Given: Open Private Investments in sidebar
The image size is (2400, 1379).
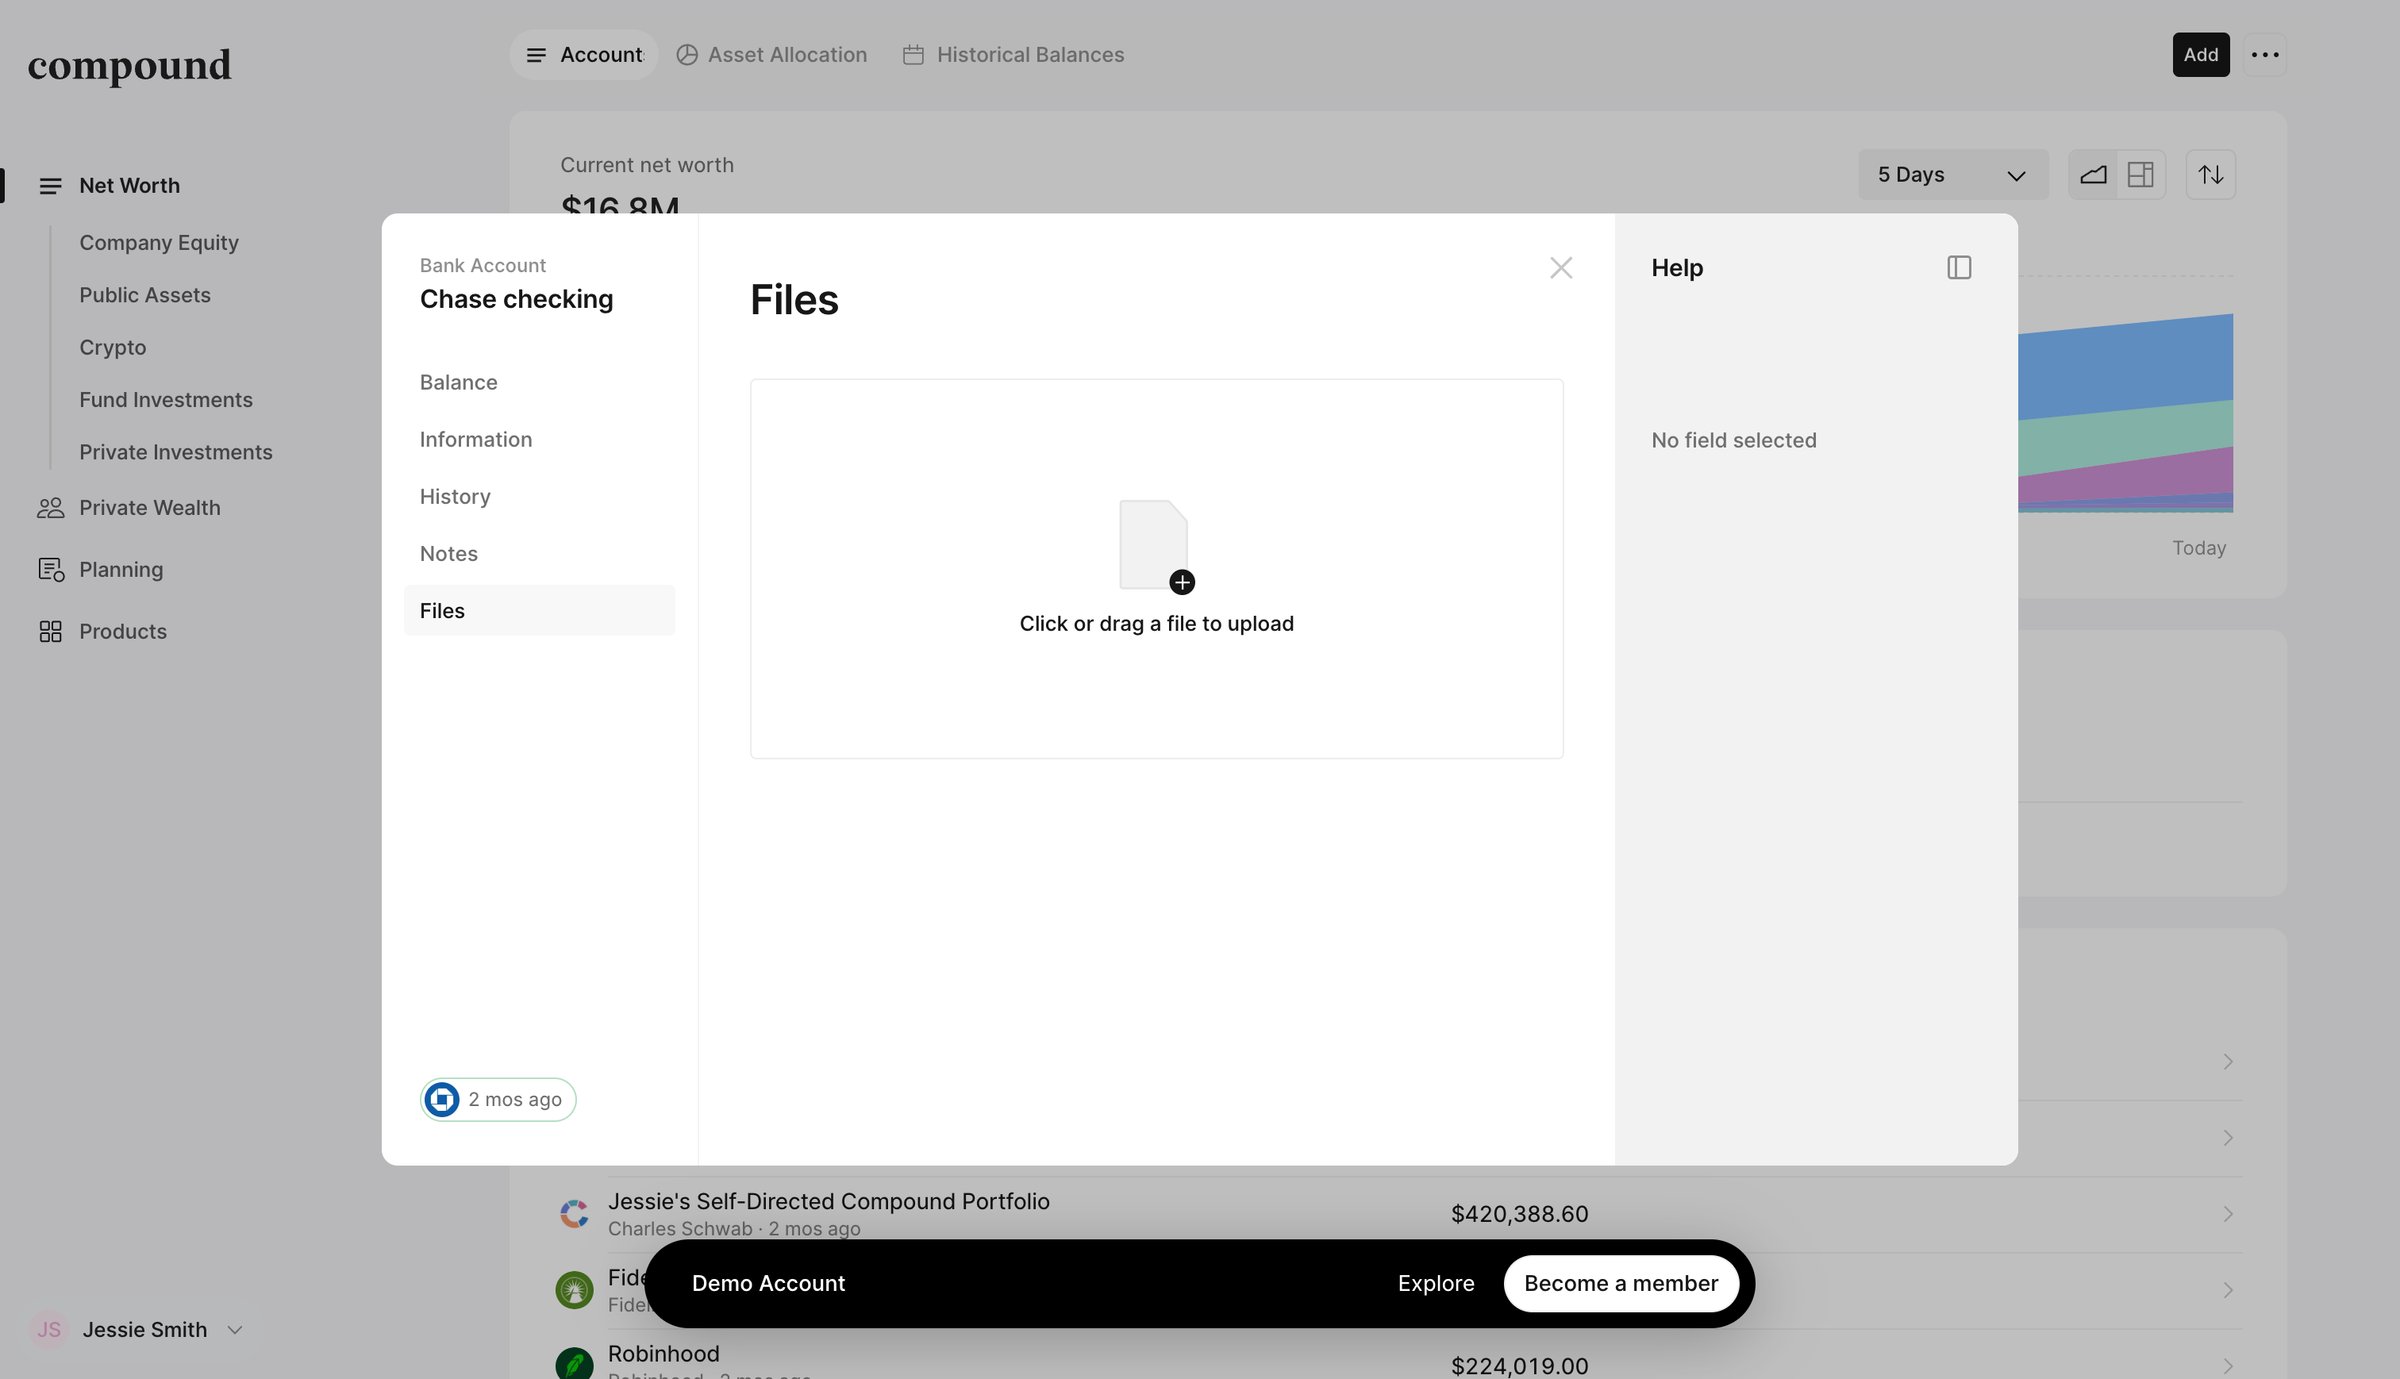Looking at the screenshot, I should [x=176, y=452].
